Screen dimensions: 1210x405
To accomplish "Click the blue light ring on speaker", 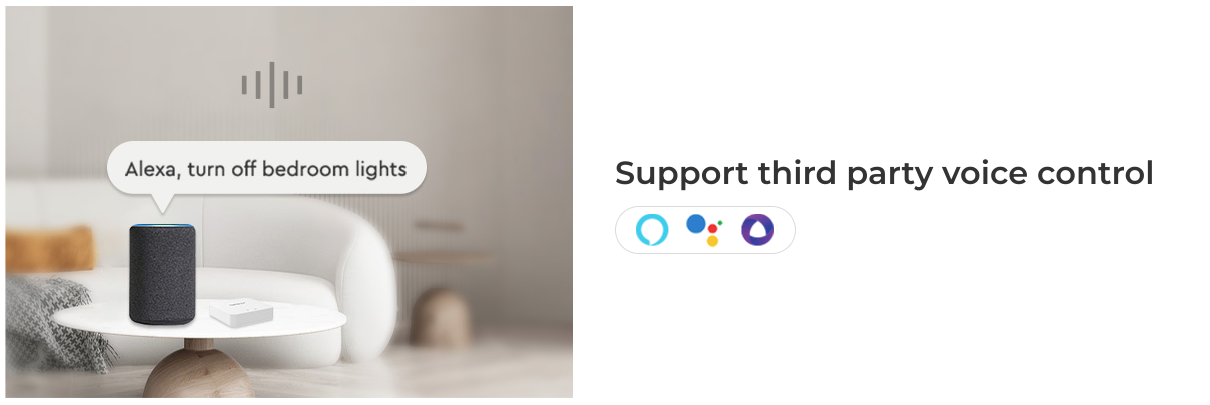I will (162, 226).
